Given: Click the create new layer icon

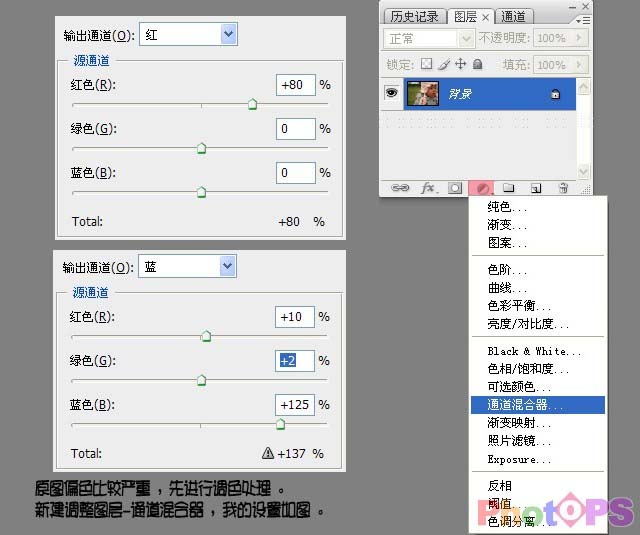Looking at the screenshot, I should pos(536,187).
